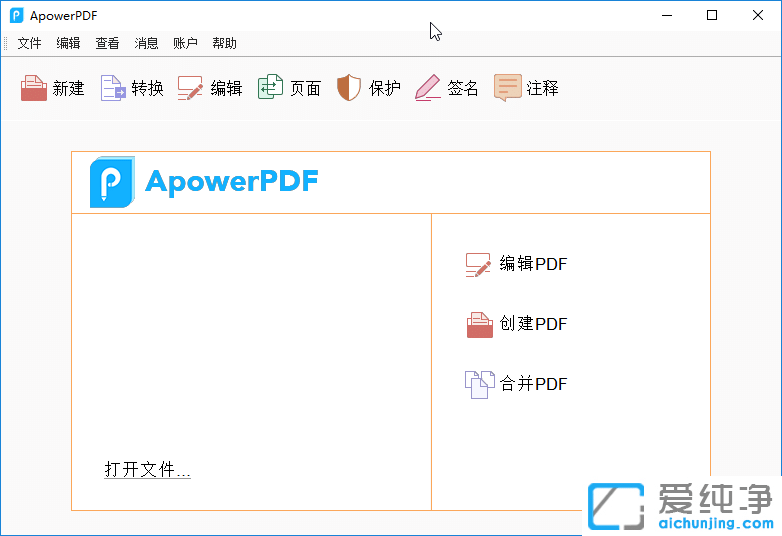The image size is (782, 536).
Task: Click the 编辑PDF text link
Action: click(x=533, y=264)
